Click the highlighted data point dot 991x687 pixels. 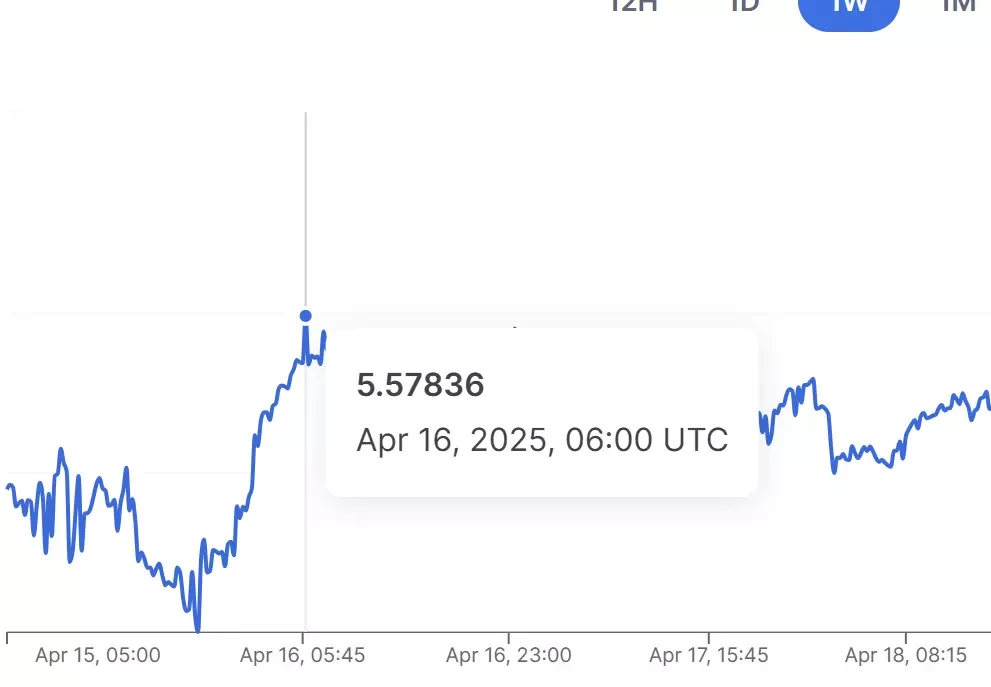(306, 315)
